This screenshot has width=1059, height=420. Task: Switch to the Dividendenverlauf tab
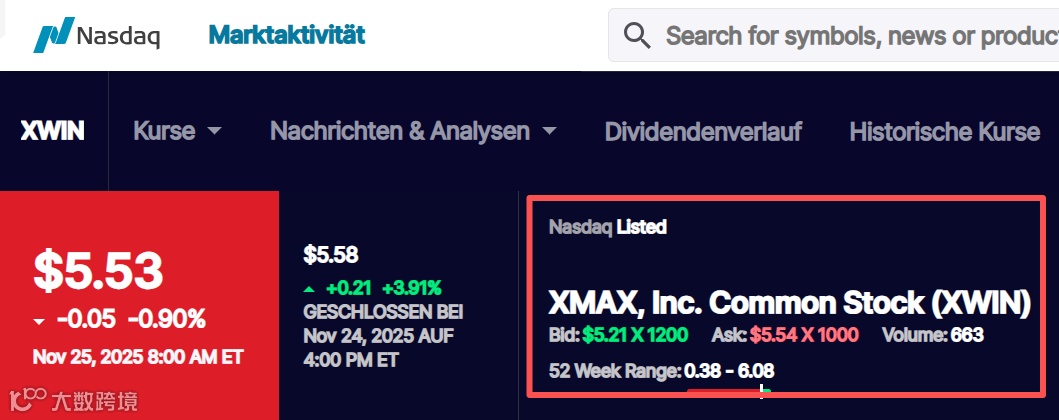(x=703, y=131)
